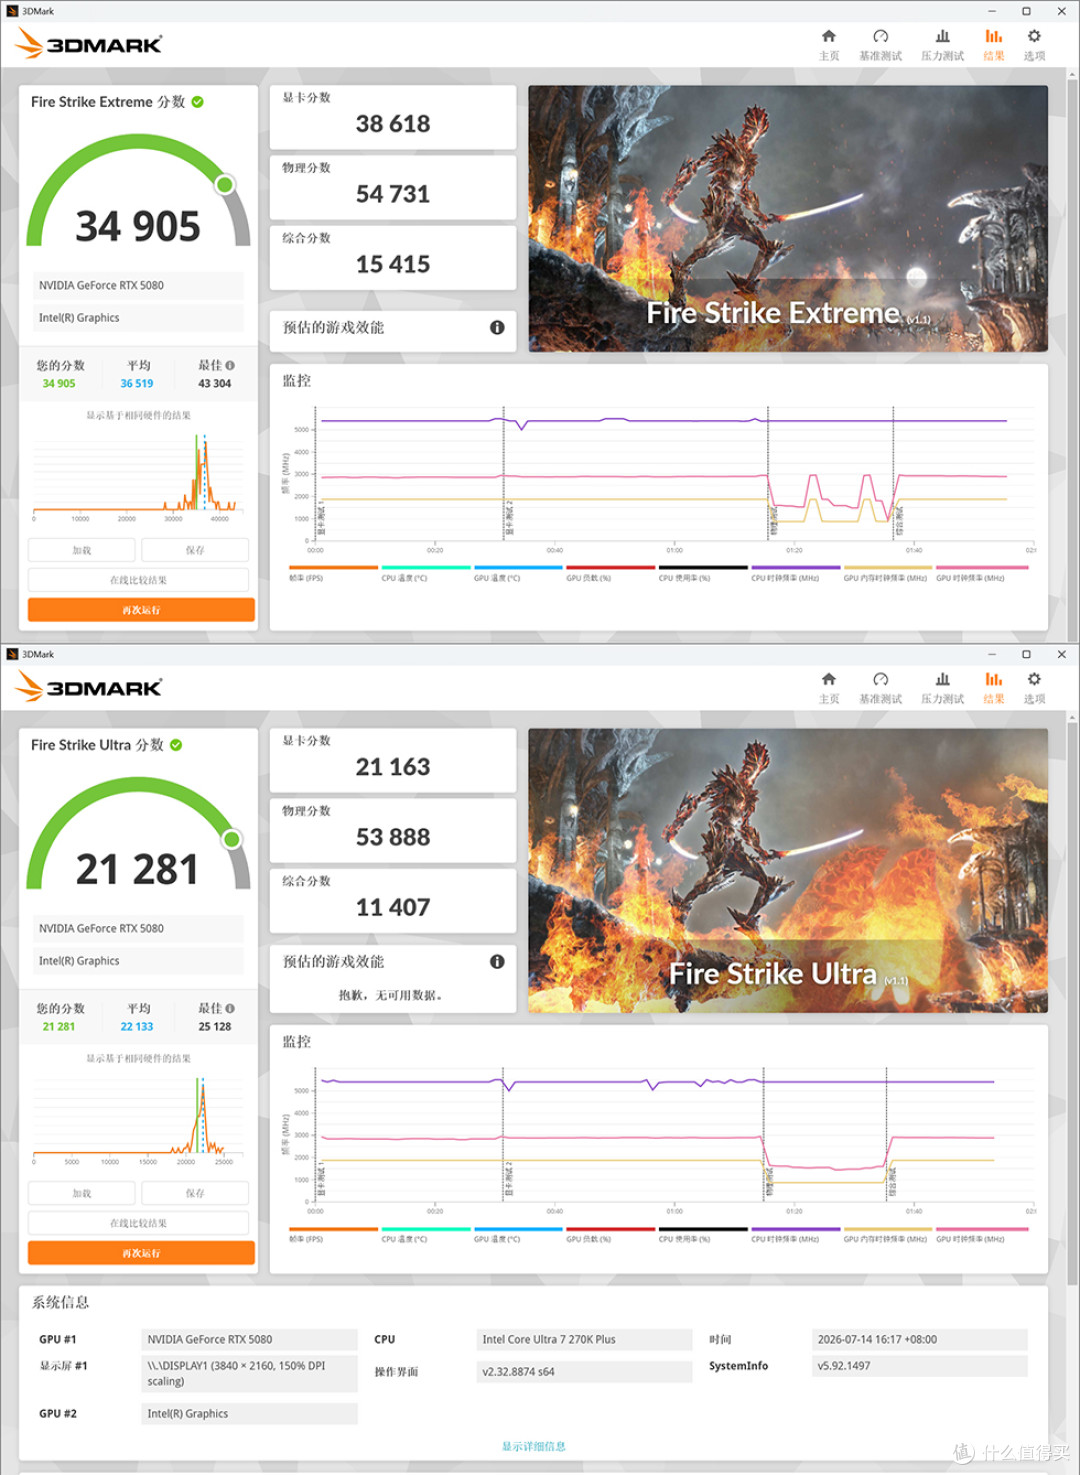The image size is (1080, 1475).
Task: Click the 保存 button under the Ultra score chart
Action: tap(195, 1193)
